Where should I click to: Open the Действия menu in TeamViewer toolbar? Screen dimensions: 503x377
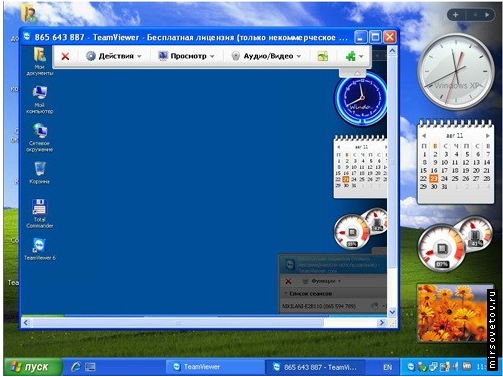[114, 56]
